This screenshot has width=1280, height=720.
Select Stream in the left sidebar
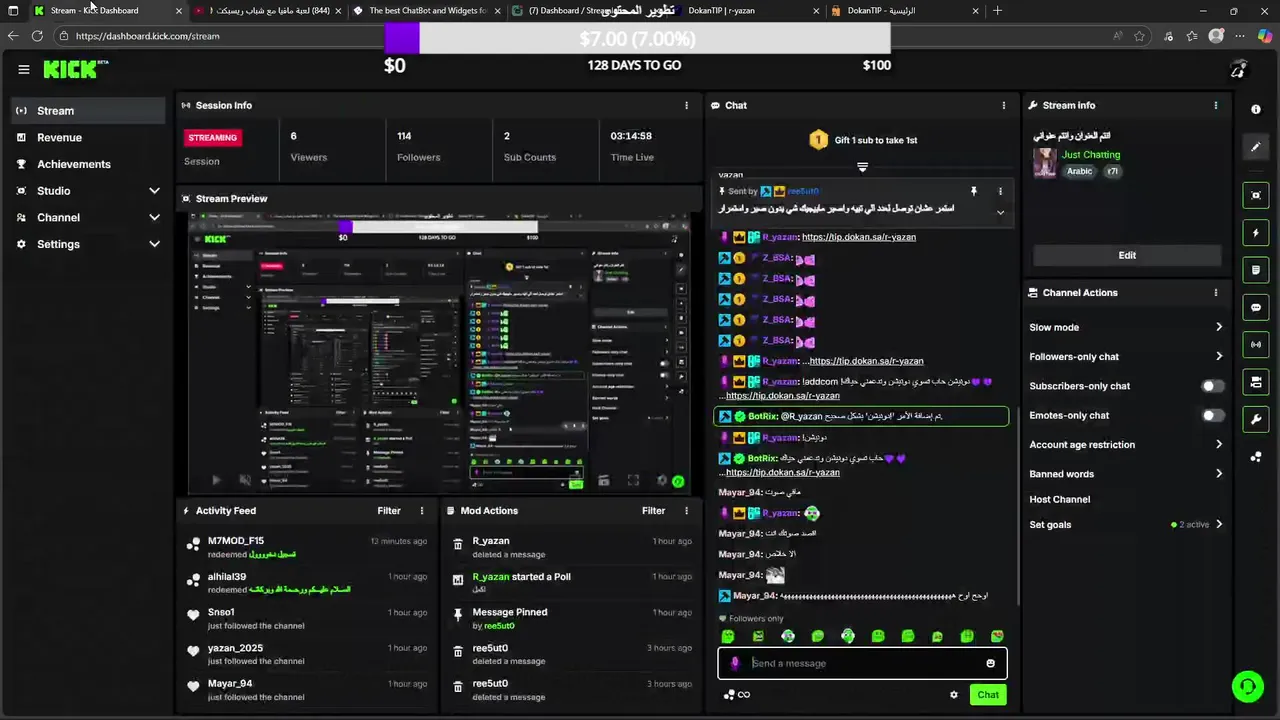[88, 111]
